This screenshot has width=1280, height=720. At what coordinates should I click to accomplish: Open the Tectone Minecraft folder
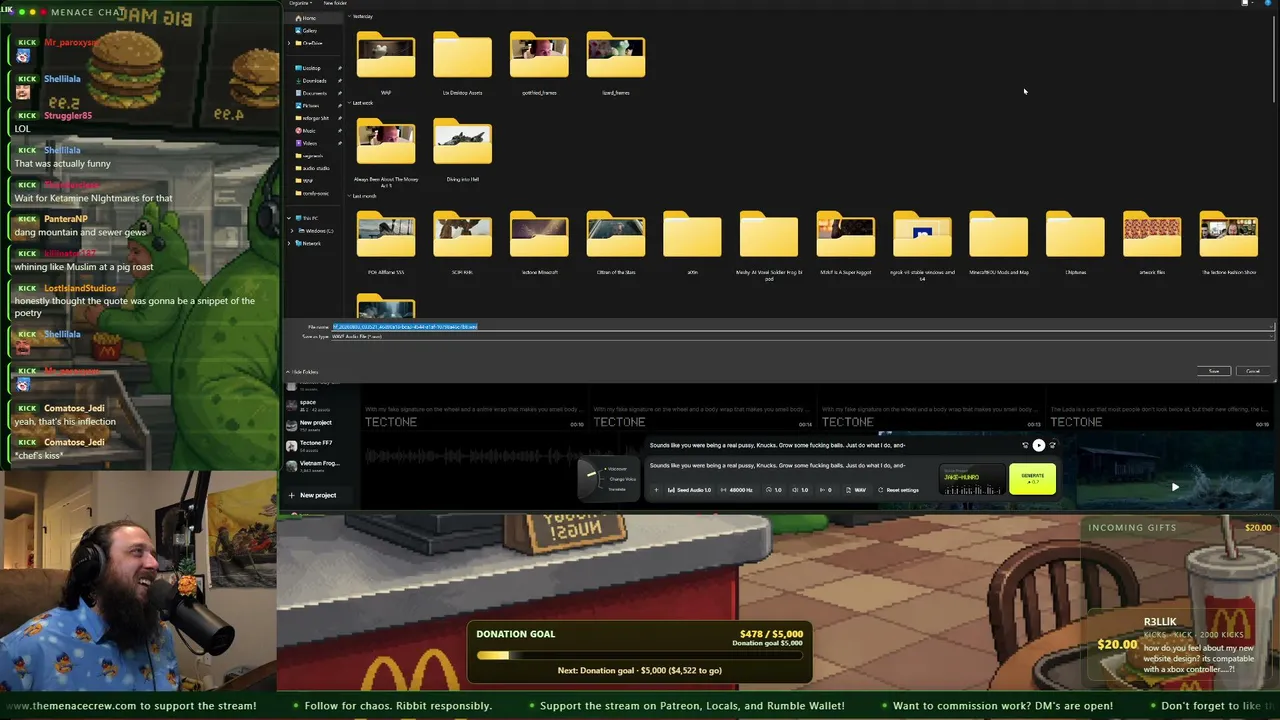[539, 242]
